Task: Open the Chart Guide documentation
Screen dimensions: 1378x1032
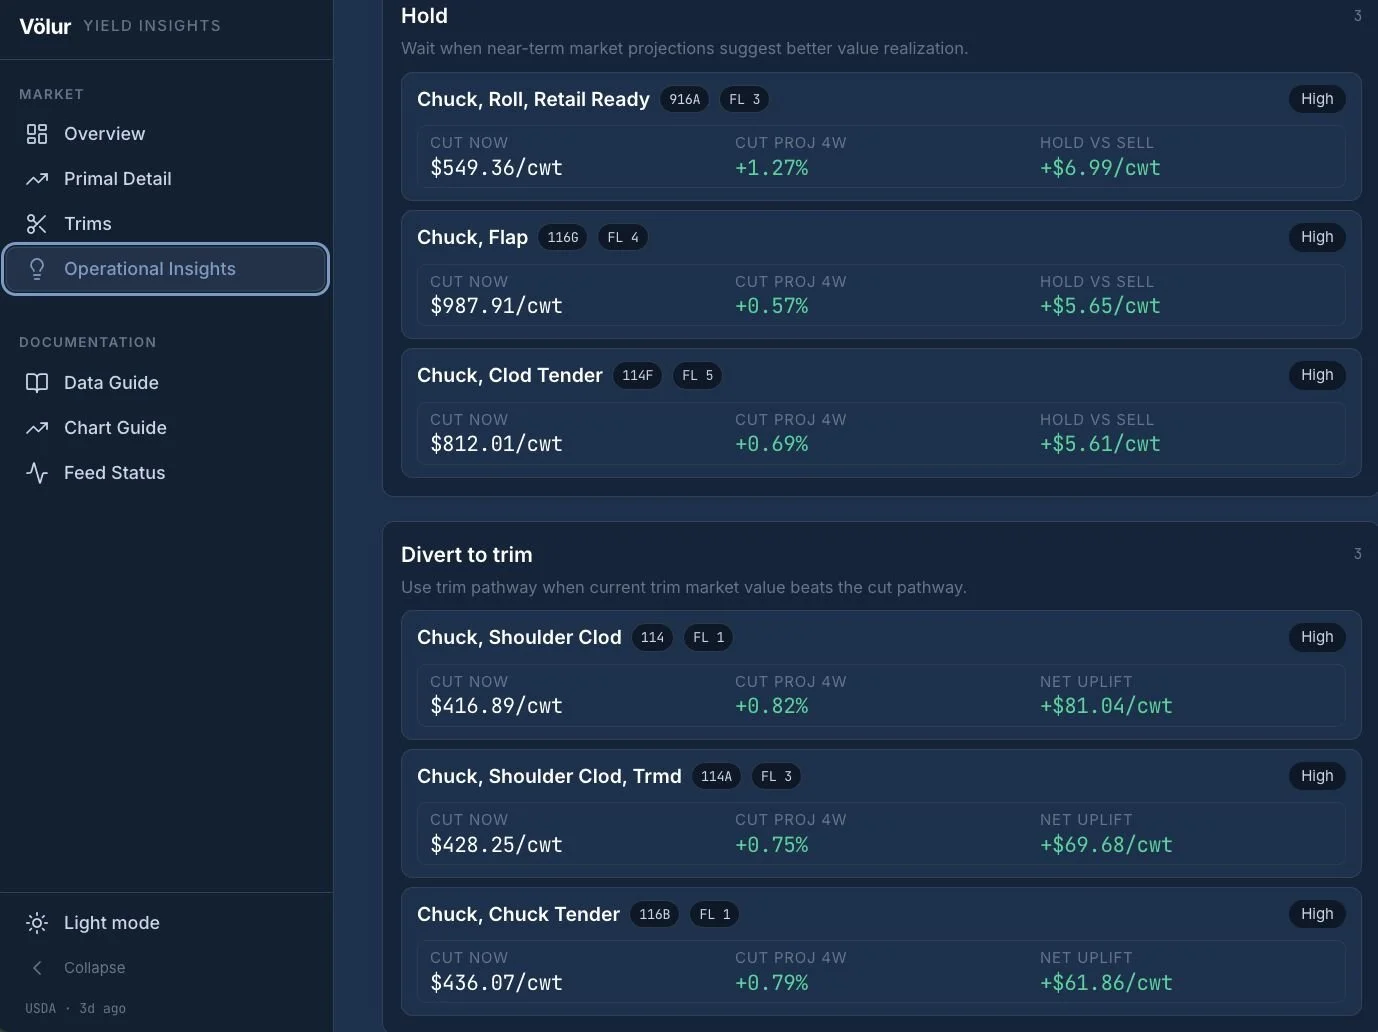Action: [166, 428]
